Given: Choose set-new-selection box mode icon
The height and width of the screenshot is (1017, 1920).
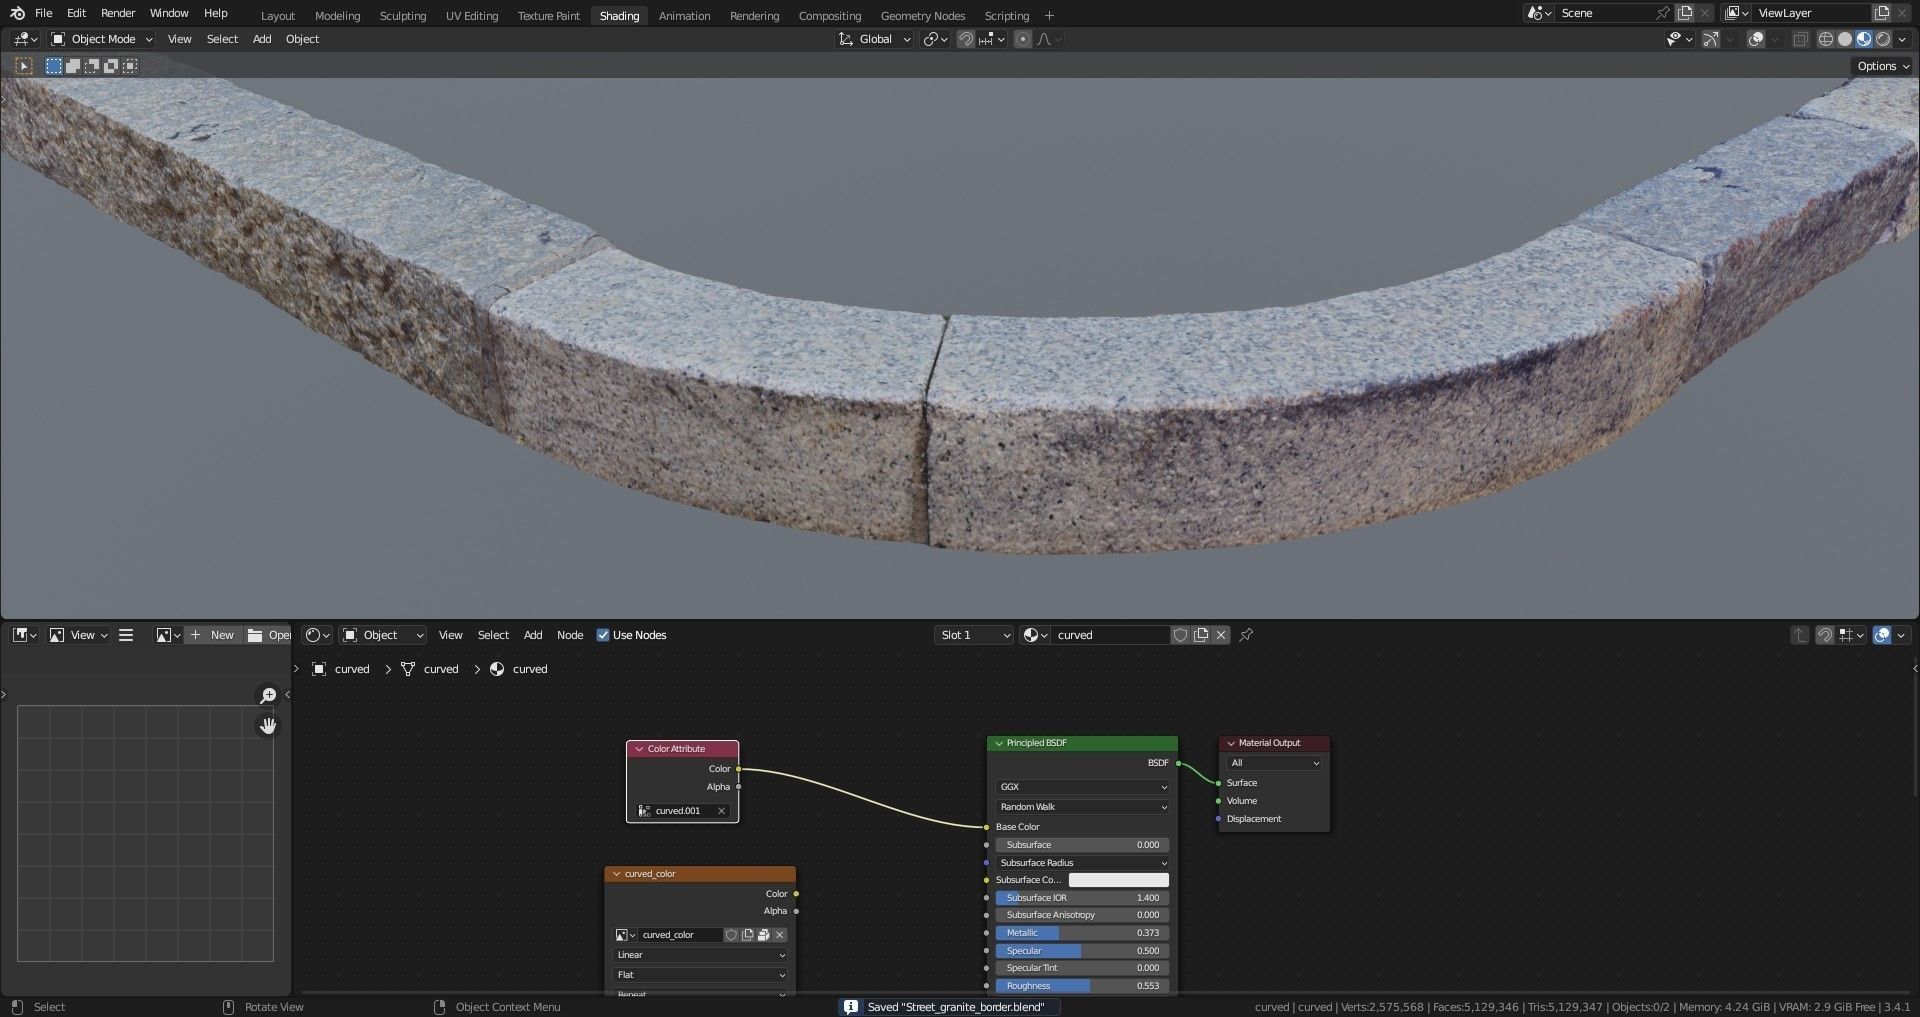Looking at the screenshot, I should coord(54,66).
